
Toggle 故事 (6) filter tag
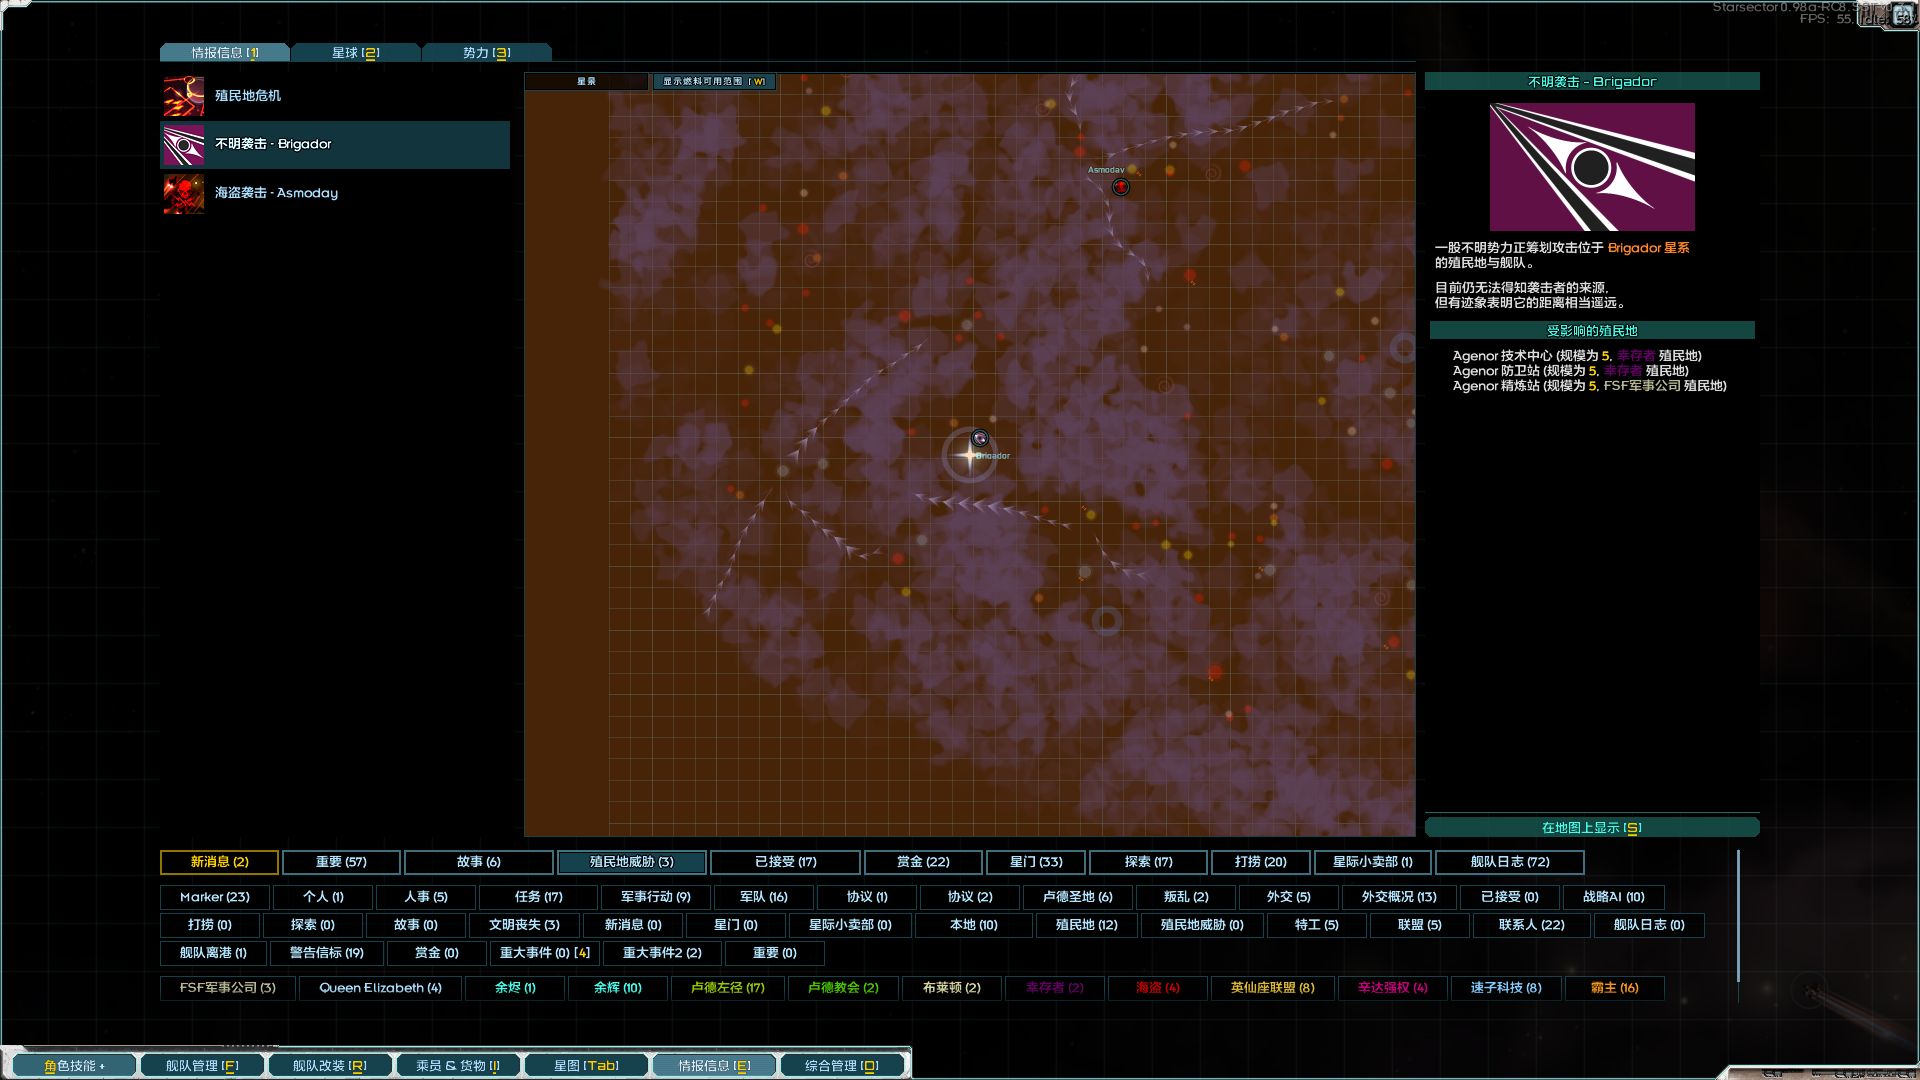(479, 862)
